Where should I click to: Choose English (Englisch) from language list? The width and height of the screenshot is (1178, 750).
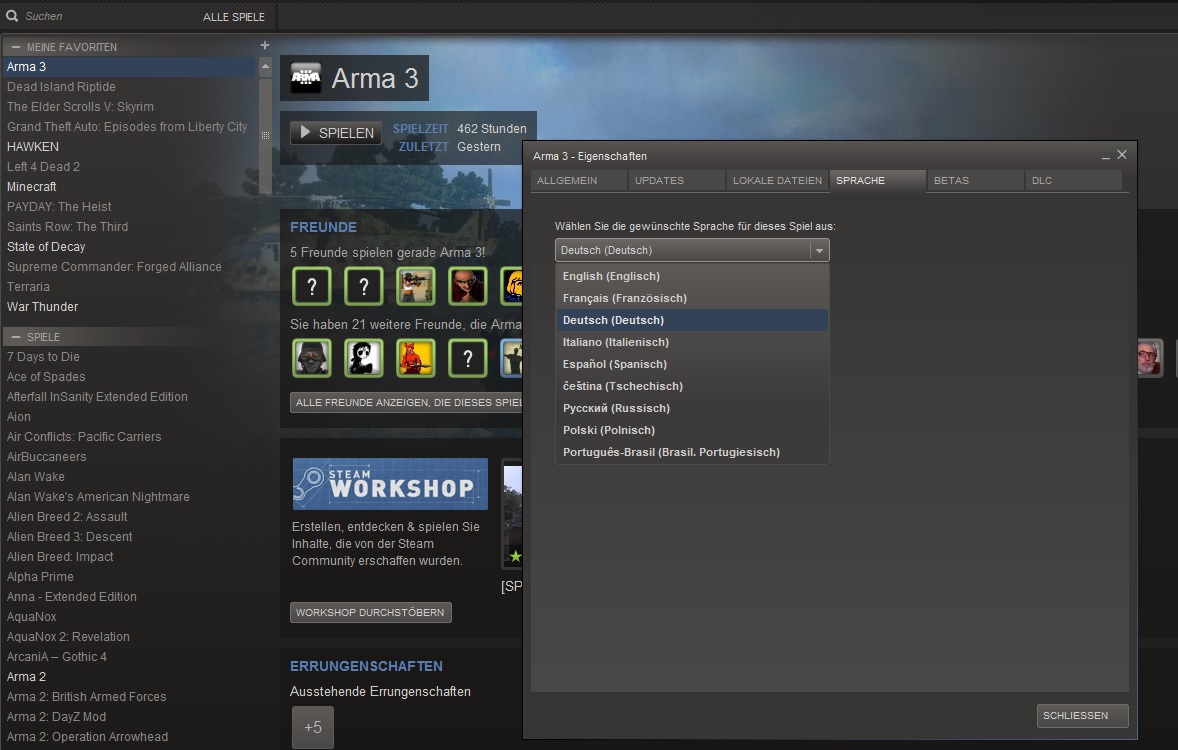[x=692, y=276]
